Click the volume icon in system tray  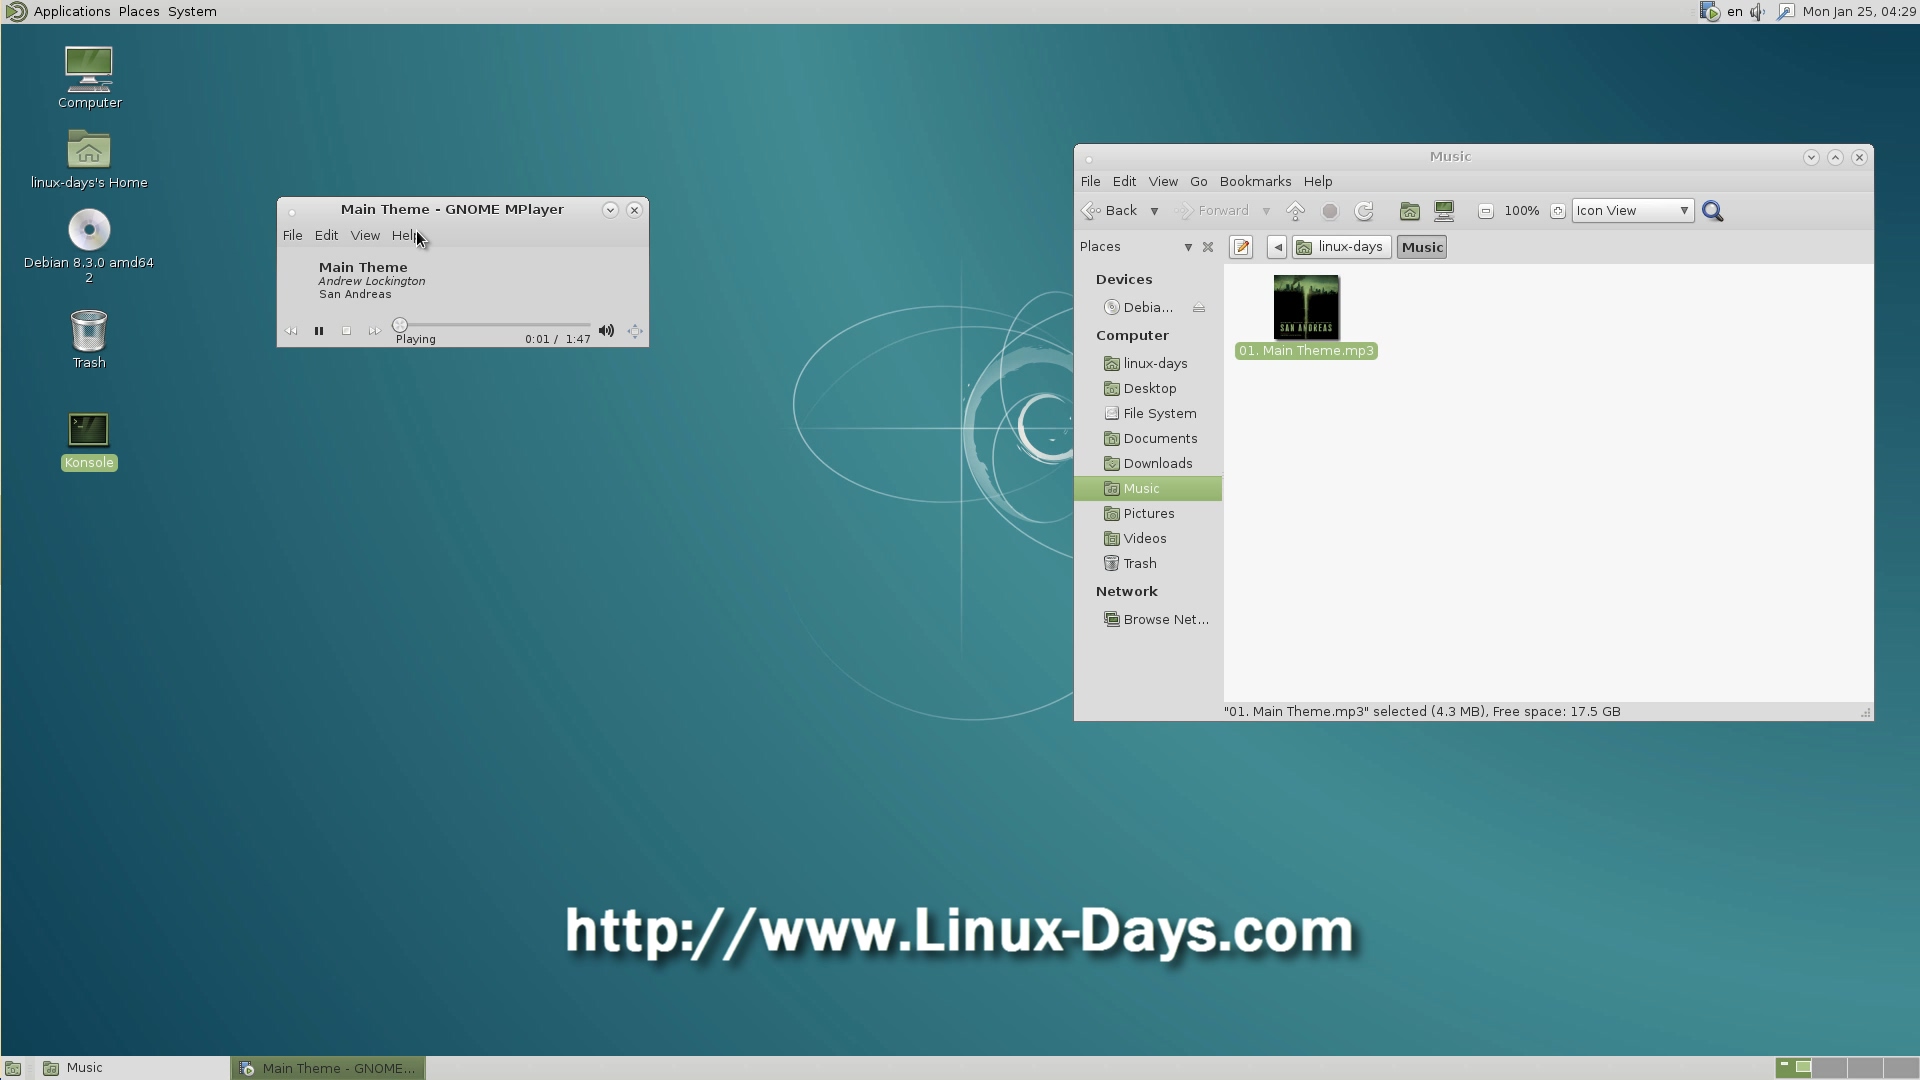coord(1758,12)
